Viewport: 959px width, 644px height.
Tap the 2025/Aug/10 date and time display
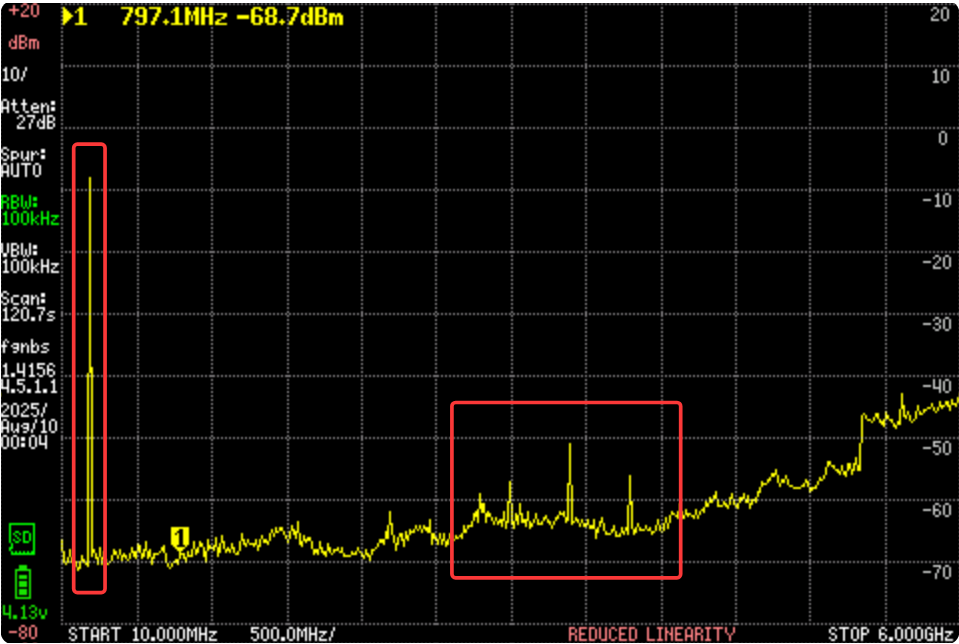click(23, 425)
